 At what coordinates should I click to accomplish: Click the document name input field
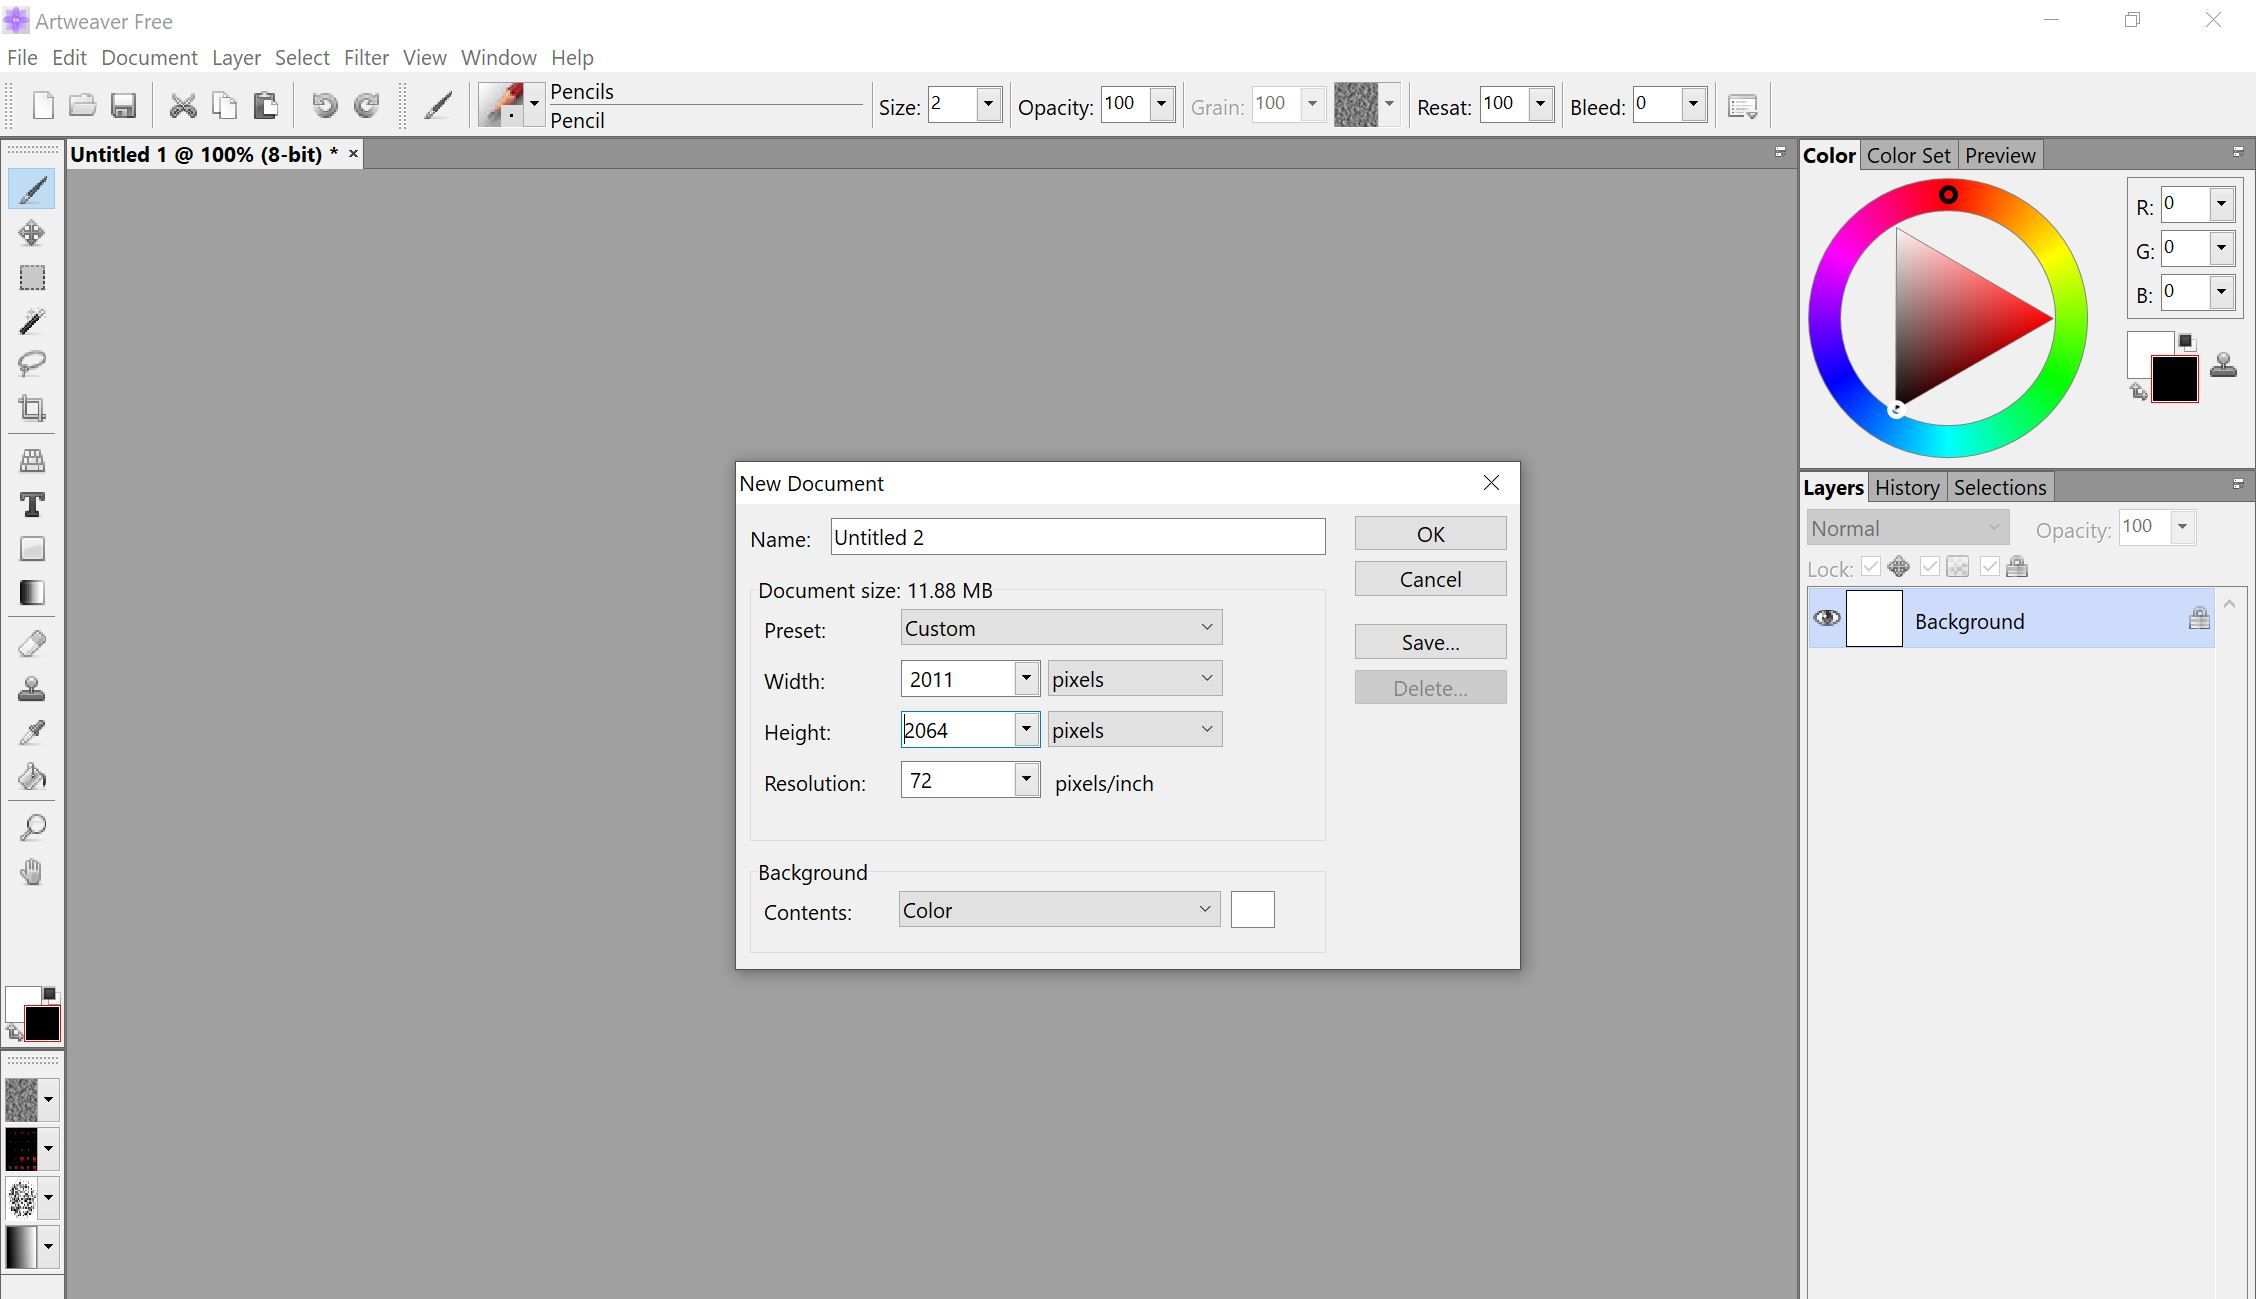pos(1077,536)
